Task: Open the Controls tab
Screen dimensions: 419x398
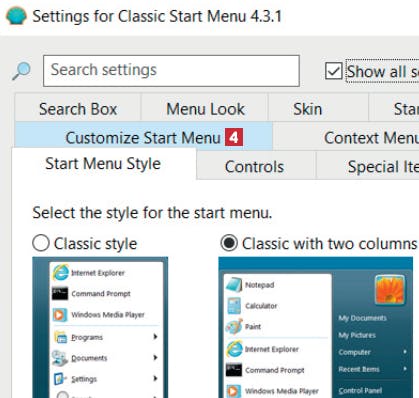Action: (255, 166)
